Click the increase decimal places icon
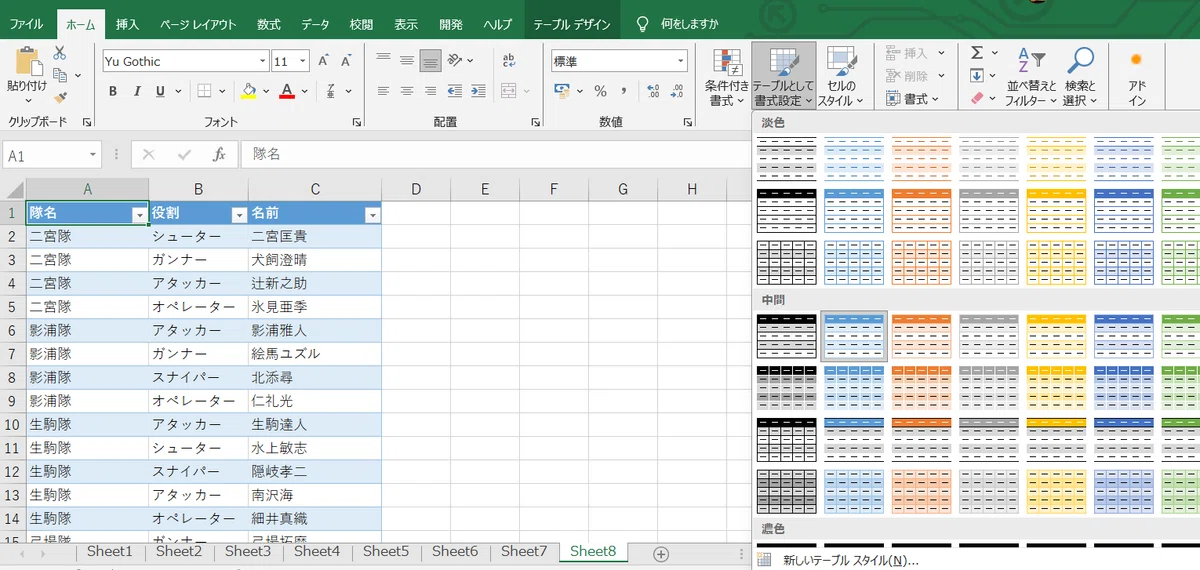The width and height of the screenshot is (1200, 570). click(x=653, y=91)
